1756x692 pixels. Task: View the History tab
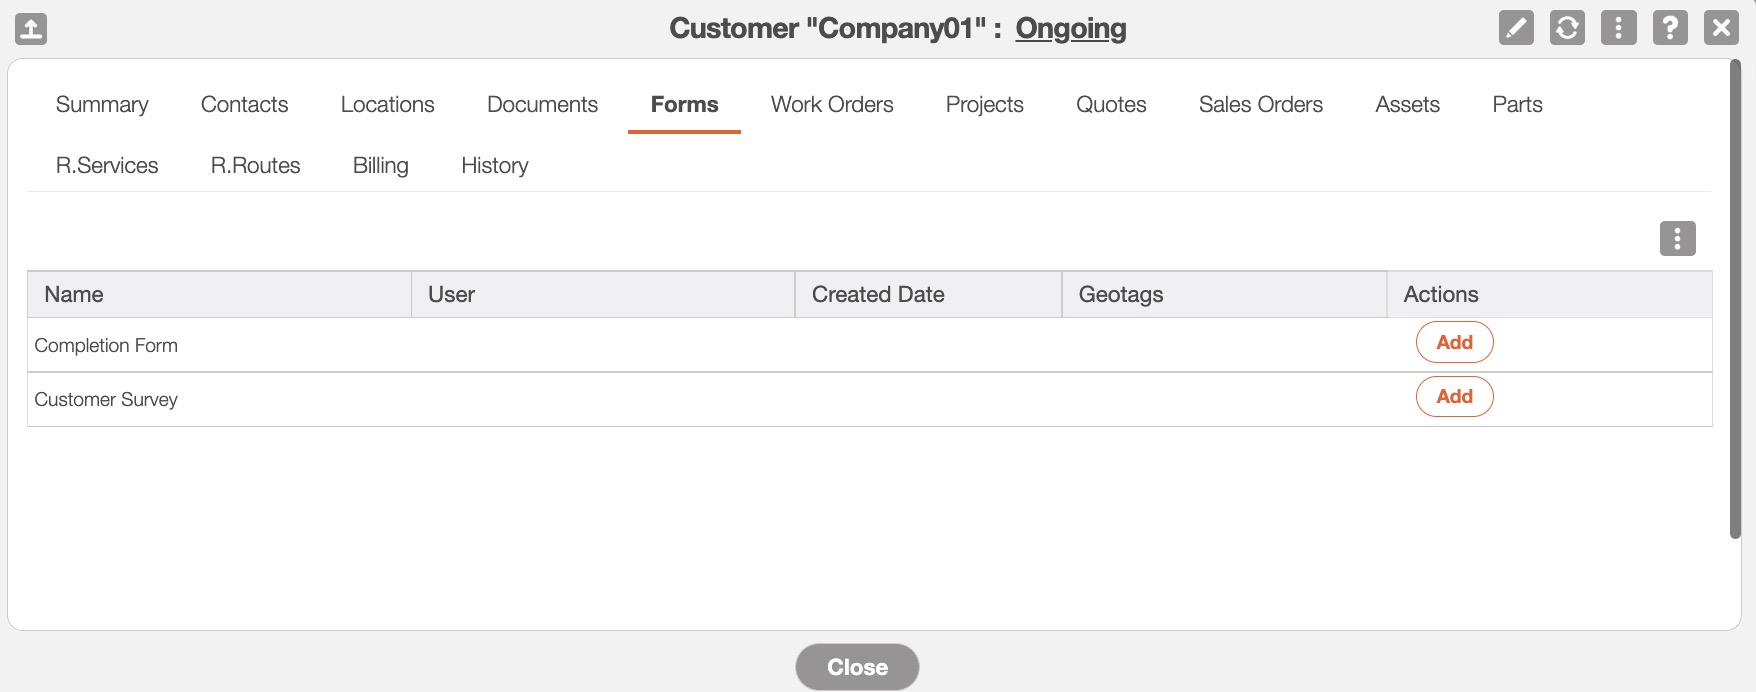494,166
